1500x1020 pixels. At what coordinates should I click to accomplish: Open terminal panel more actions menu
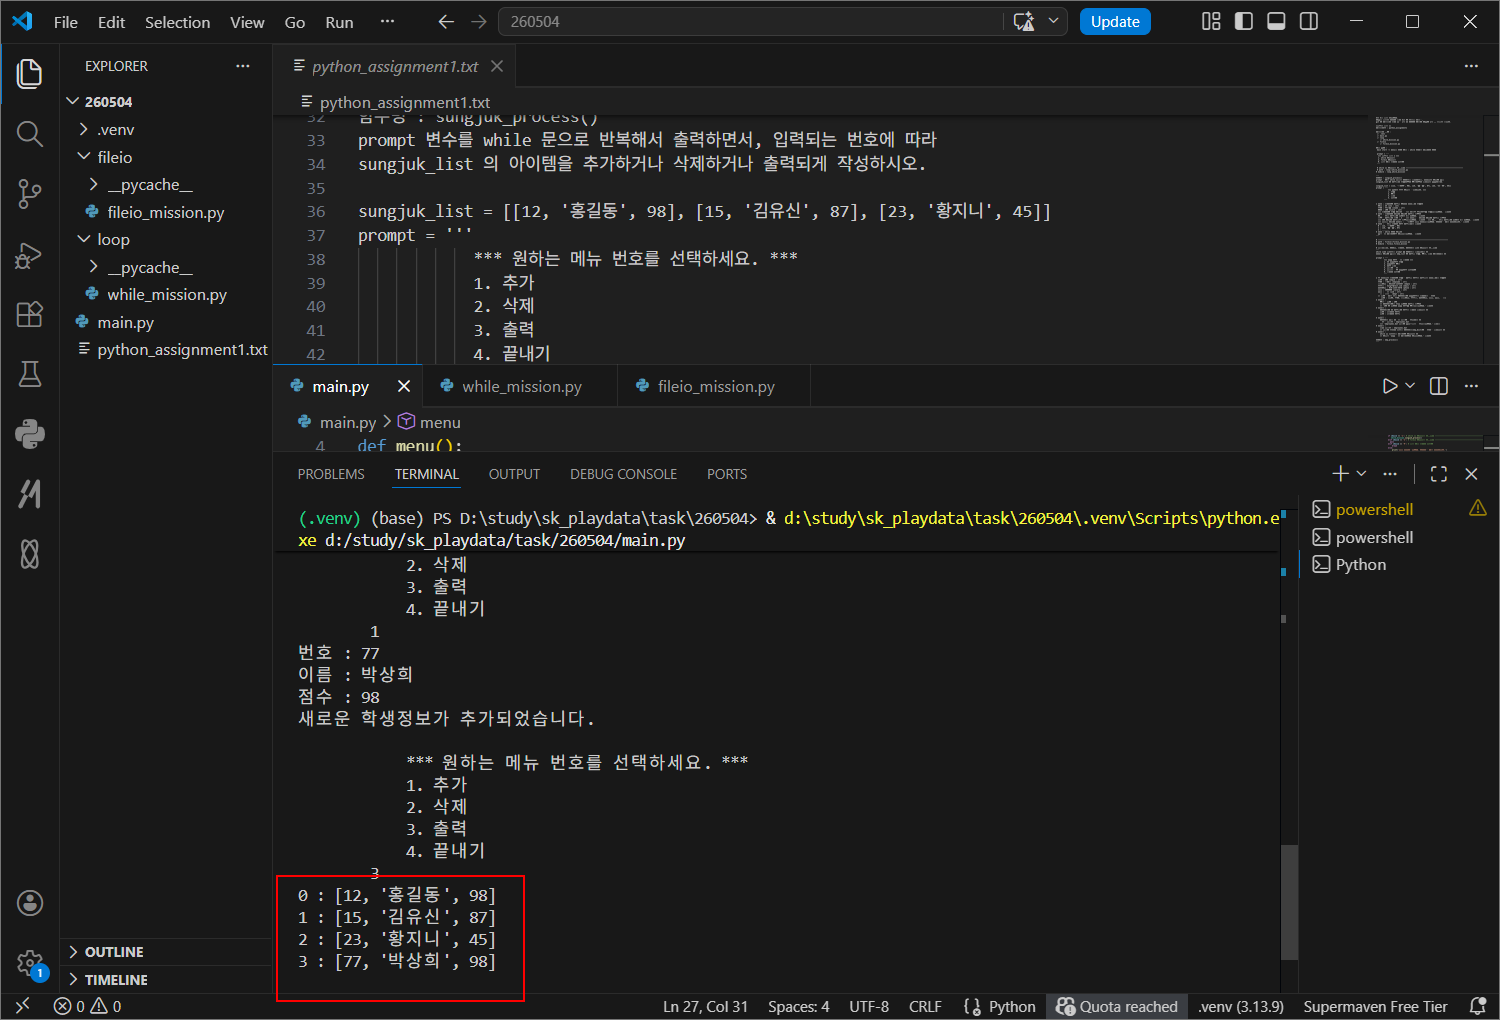pyautogui.click(x=1390, y=474)
